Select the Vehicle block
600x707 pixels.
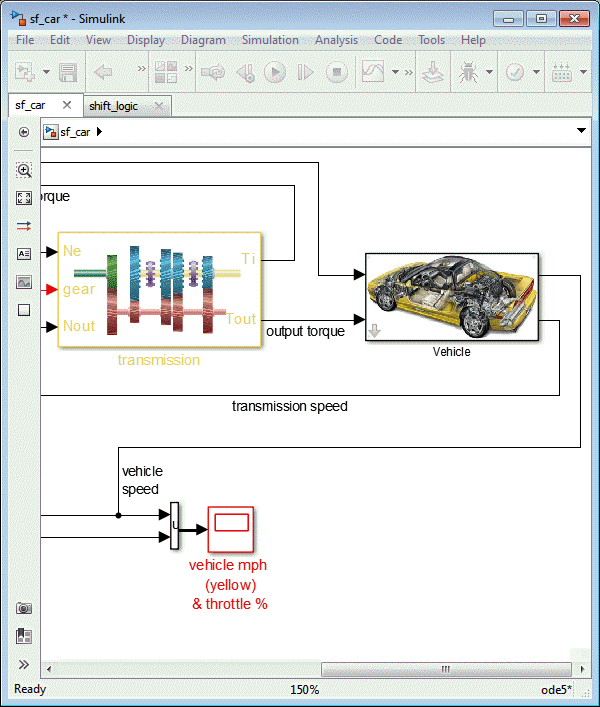452,297
